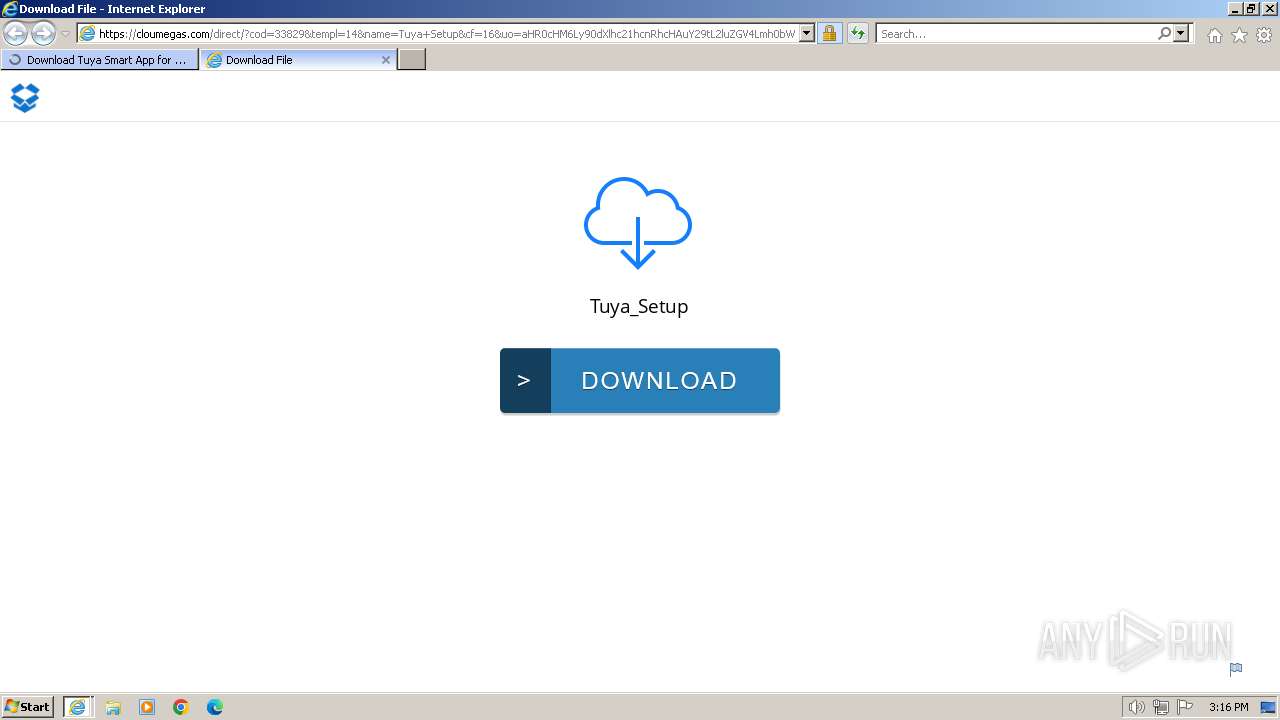Go back with the browser Back button

15,33
